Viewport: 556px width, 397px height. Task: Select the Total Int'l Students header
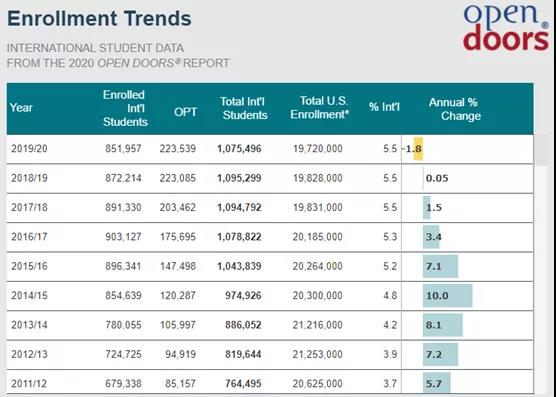(x=243, y=108)
